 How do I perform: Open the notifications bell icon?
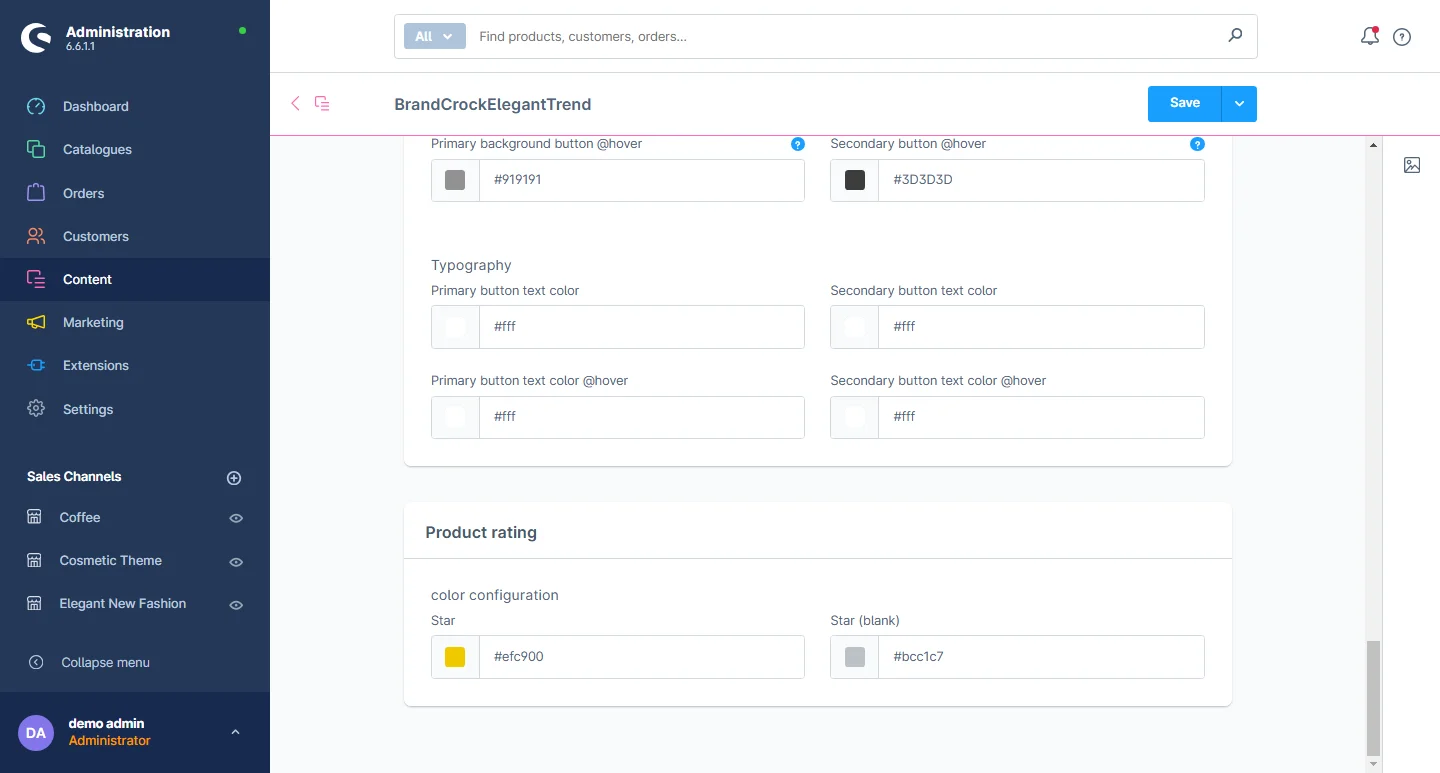click(x=1369, y=37)
